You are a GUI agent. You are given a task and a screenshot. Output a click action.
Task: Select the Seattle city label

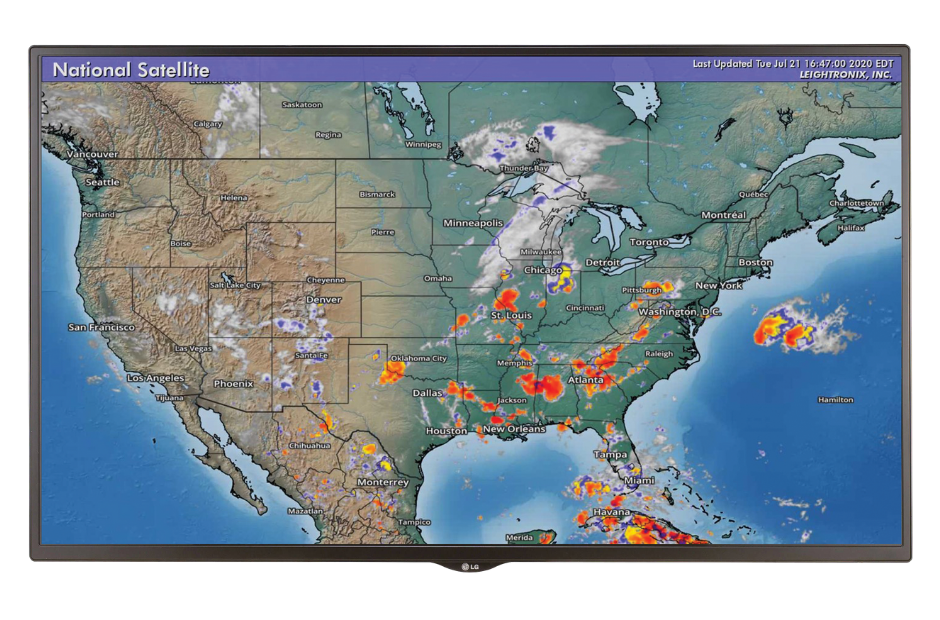[x=102, y=182]
